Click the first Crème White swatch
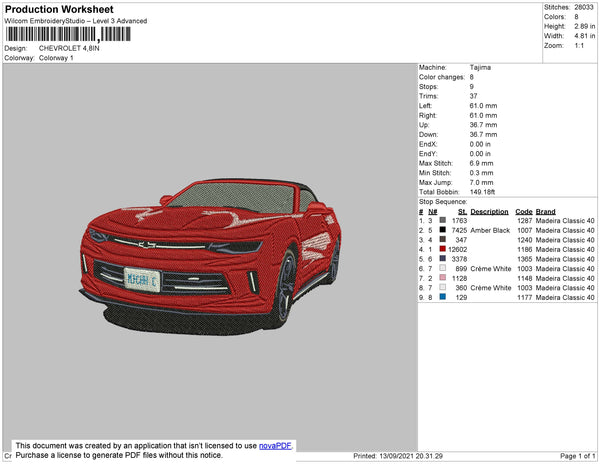The image size is (600, 464). point(442,268)
